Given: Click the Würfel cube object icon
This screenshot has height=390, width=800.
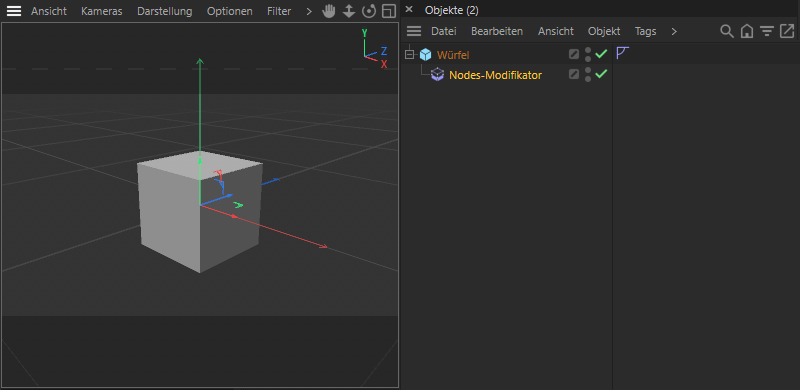Looking at the screenshot, I should (425, 54).
